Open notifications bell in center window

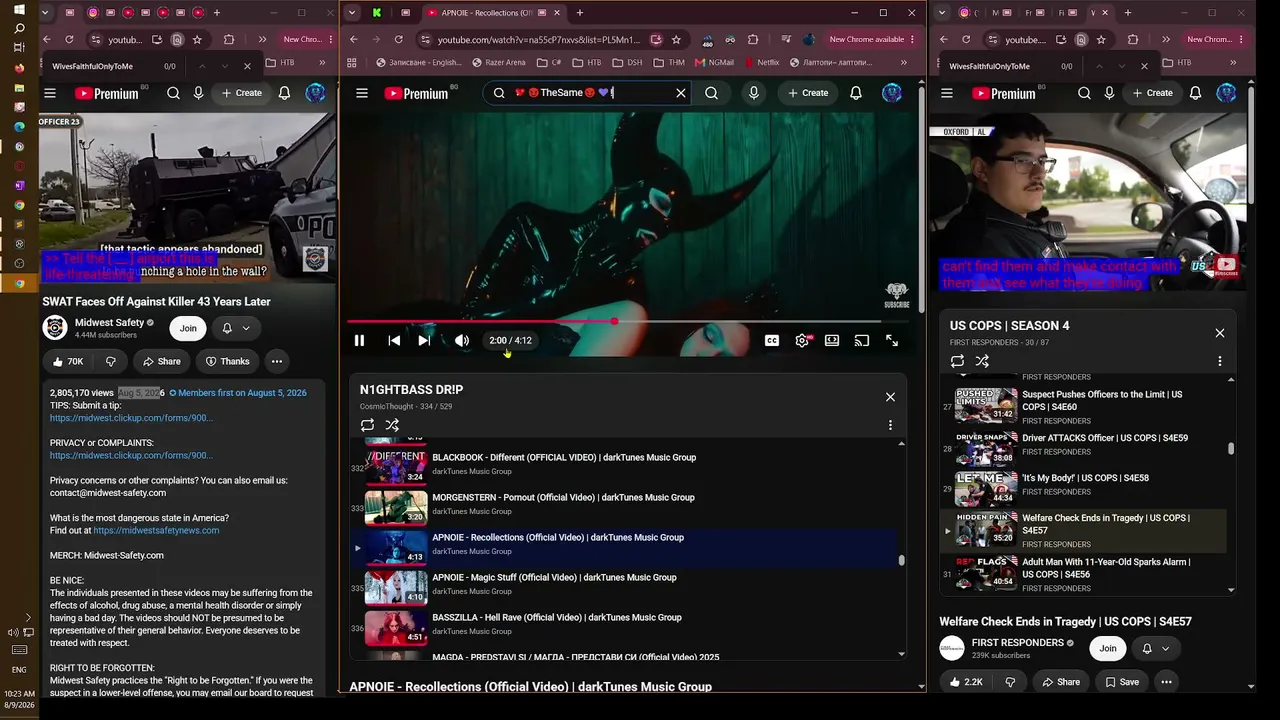pos(856,93)
